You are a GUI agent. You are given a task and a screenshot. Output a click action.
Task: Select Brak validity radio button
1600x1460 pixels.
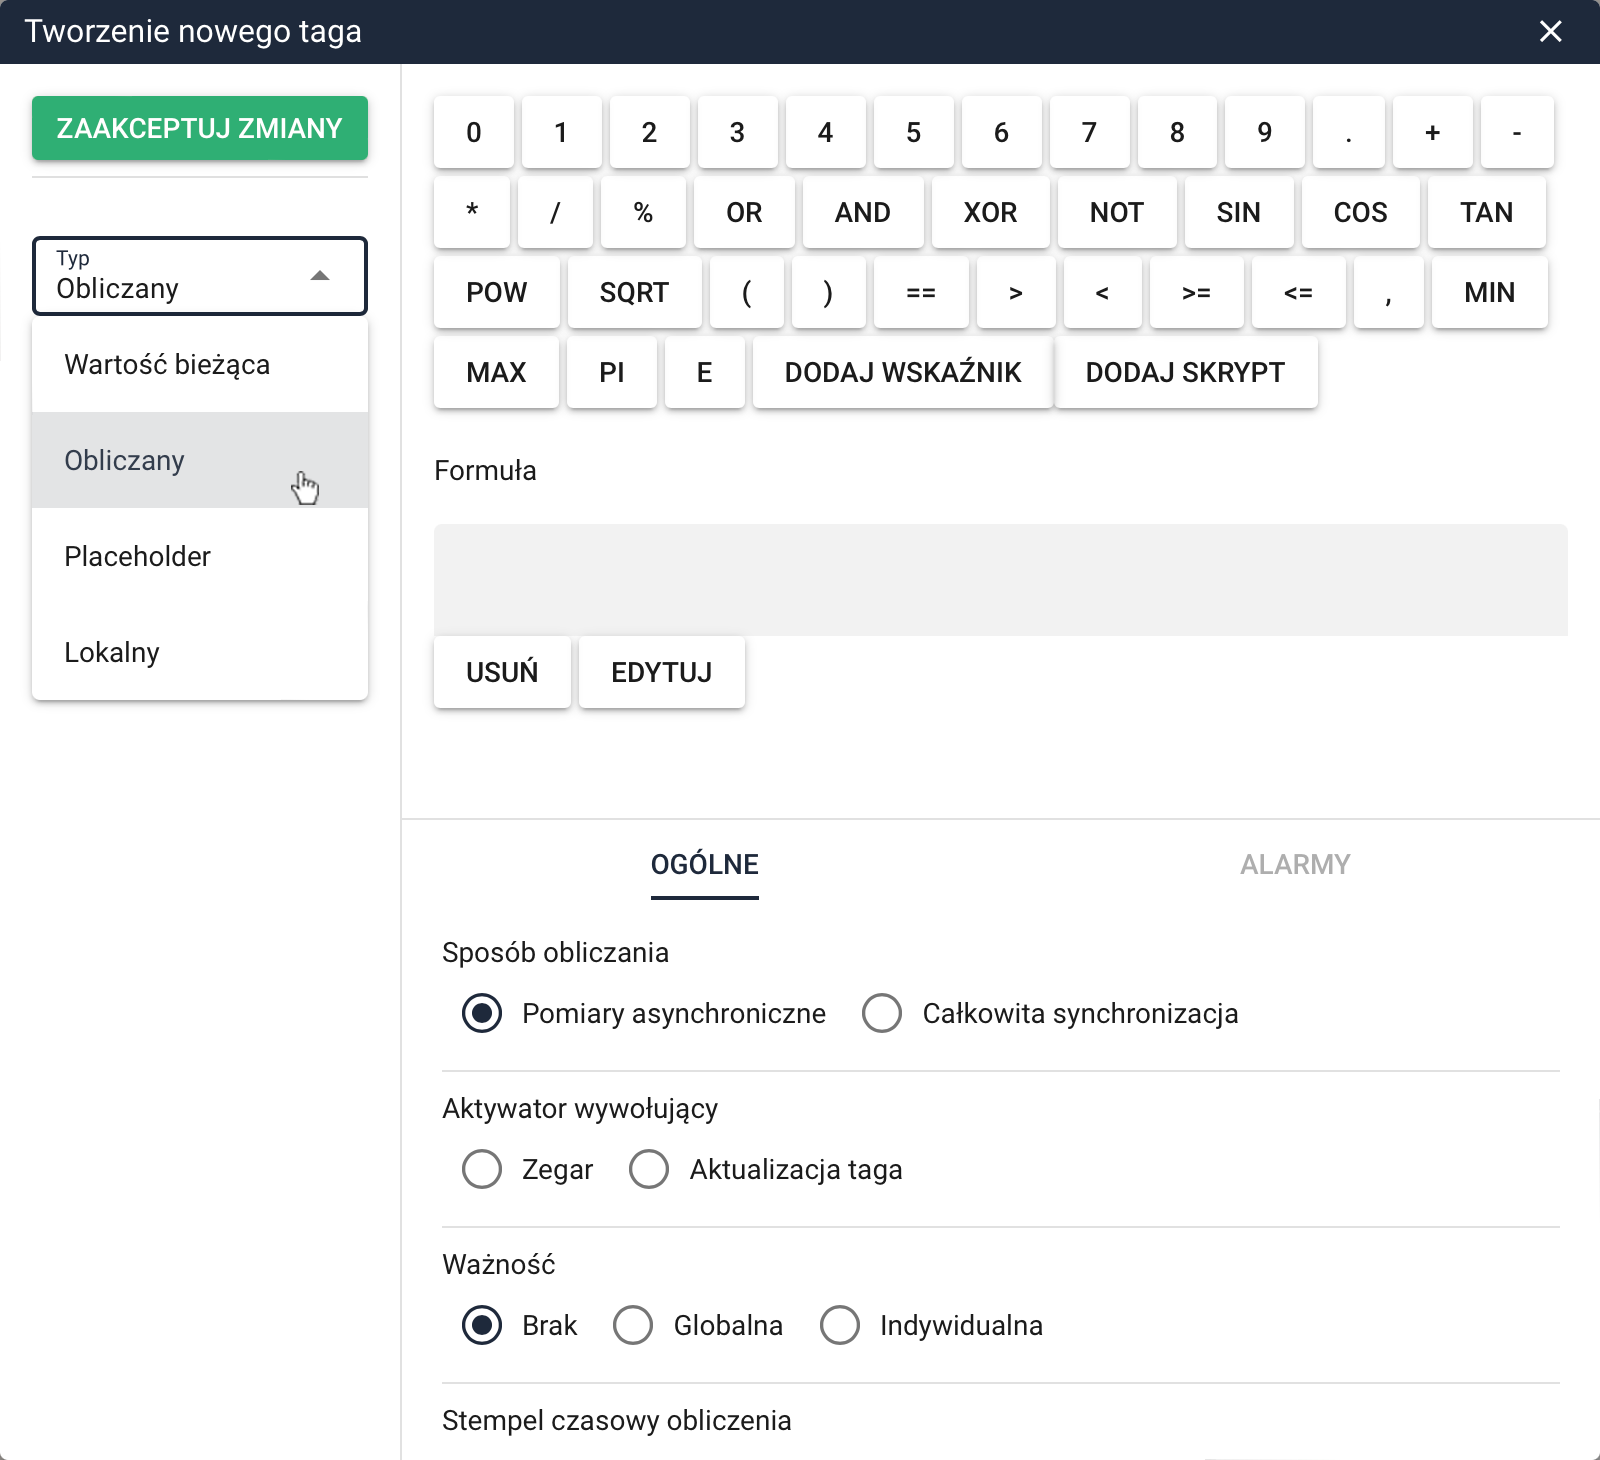482,1325
